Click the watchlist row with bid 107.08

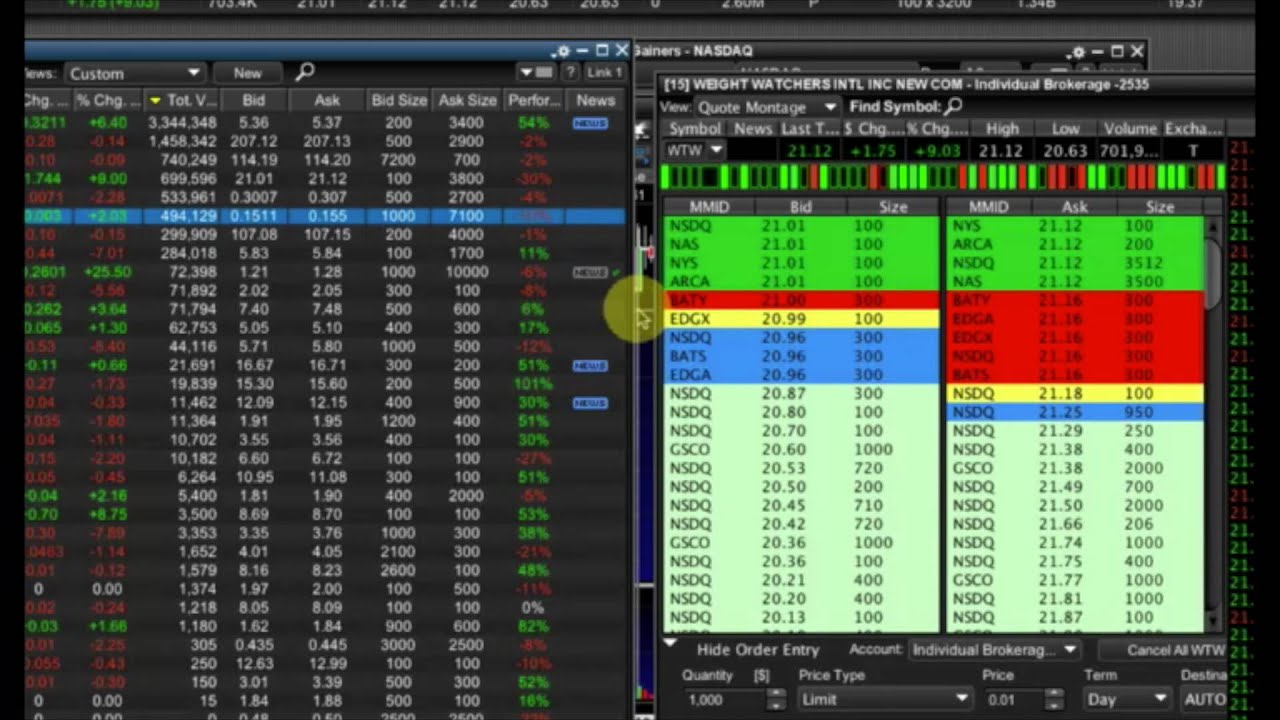coord(325,235)
